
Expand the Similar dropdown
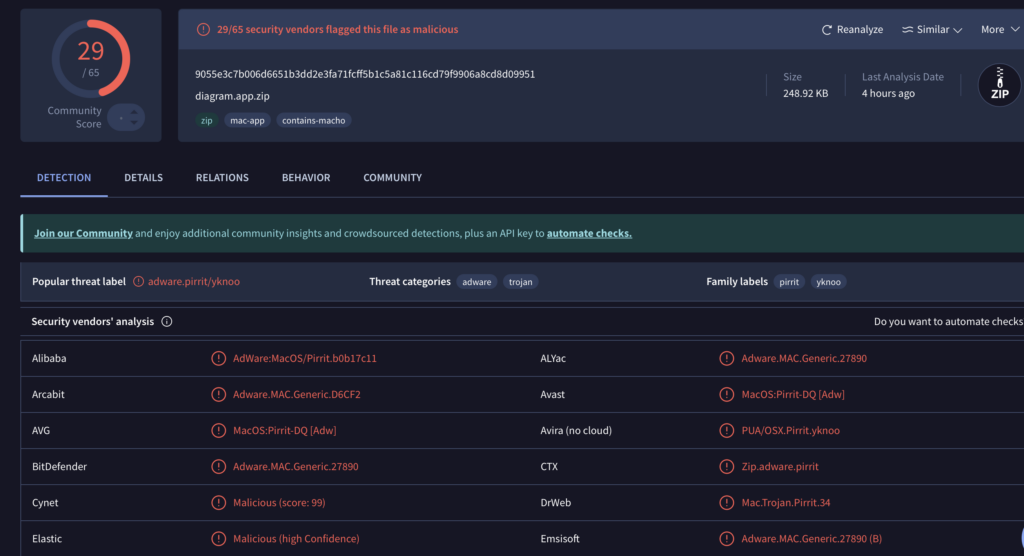932,30
